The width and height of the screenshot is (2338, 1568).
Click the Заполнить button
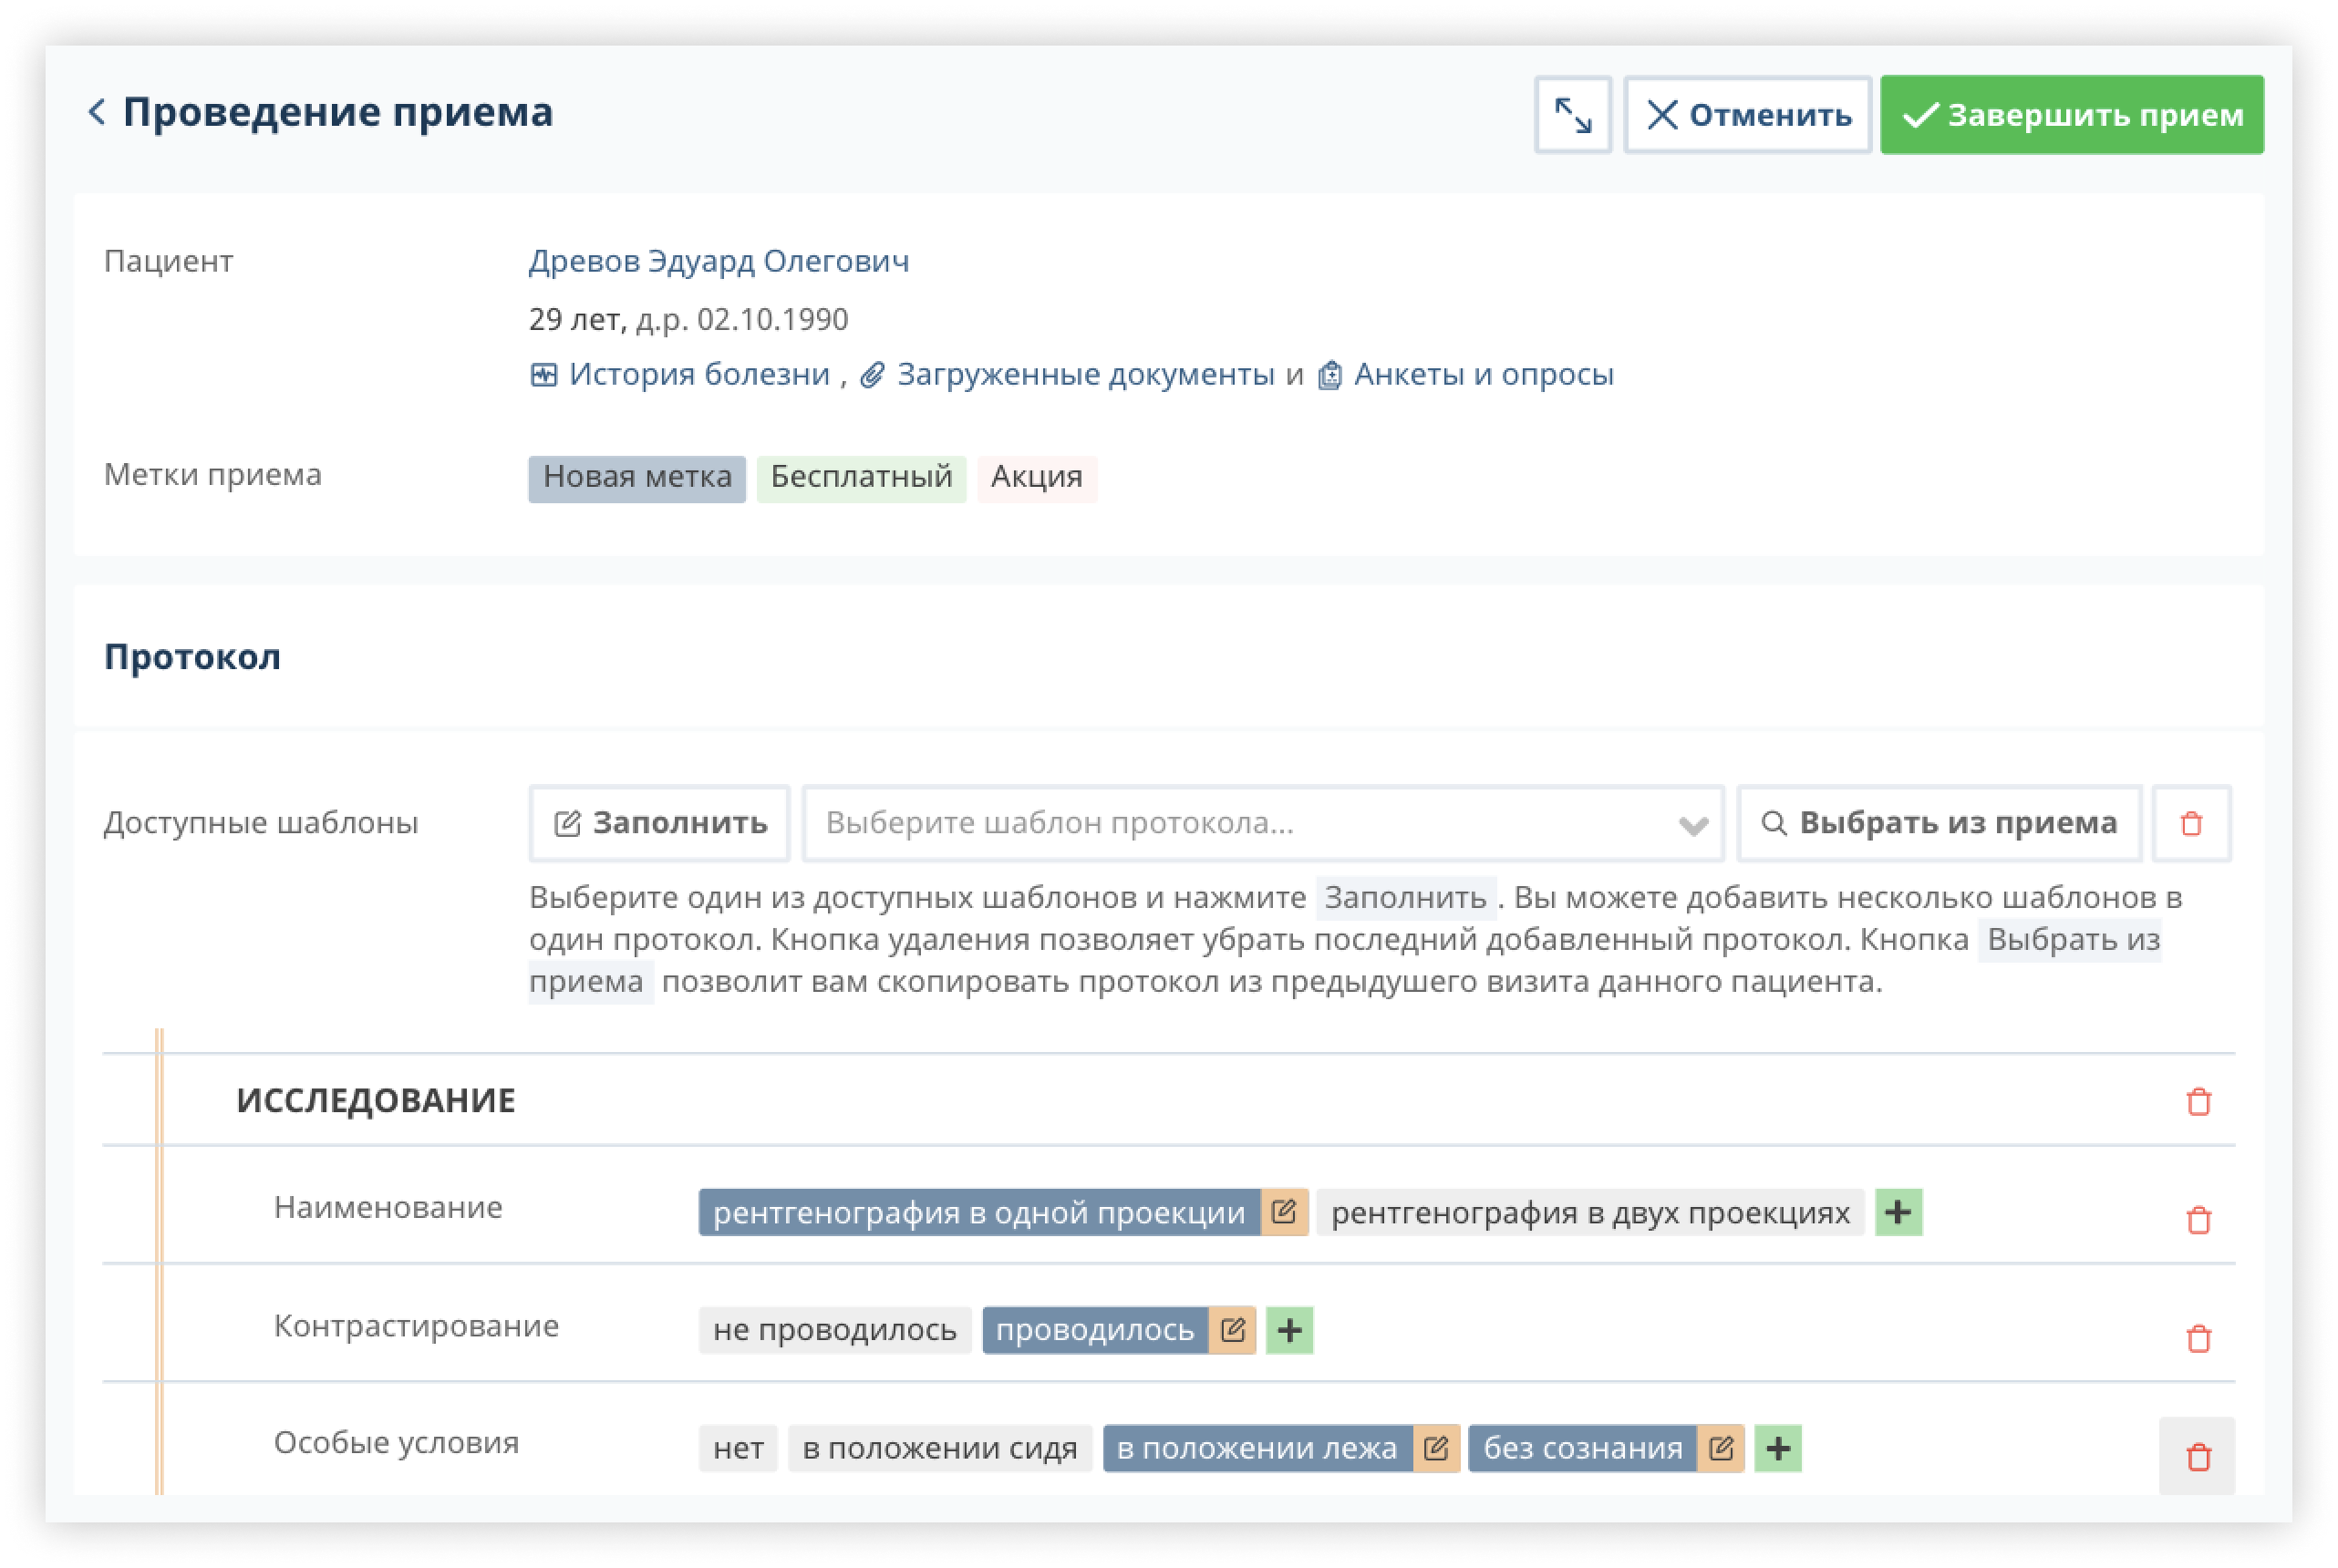(x=659, y=823)
